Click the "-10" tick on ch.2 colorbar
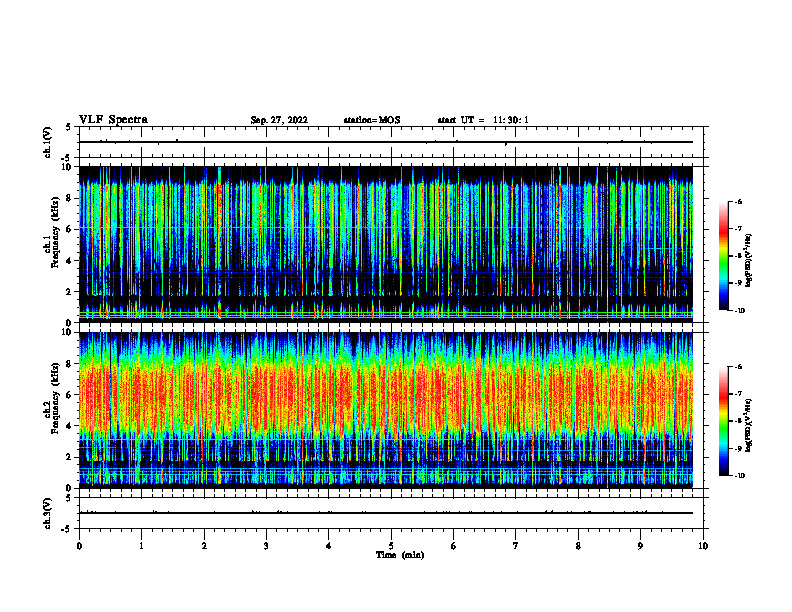This screenshot has height=612, width=792. click(739, 476)
